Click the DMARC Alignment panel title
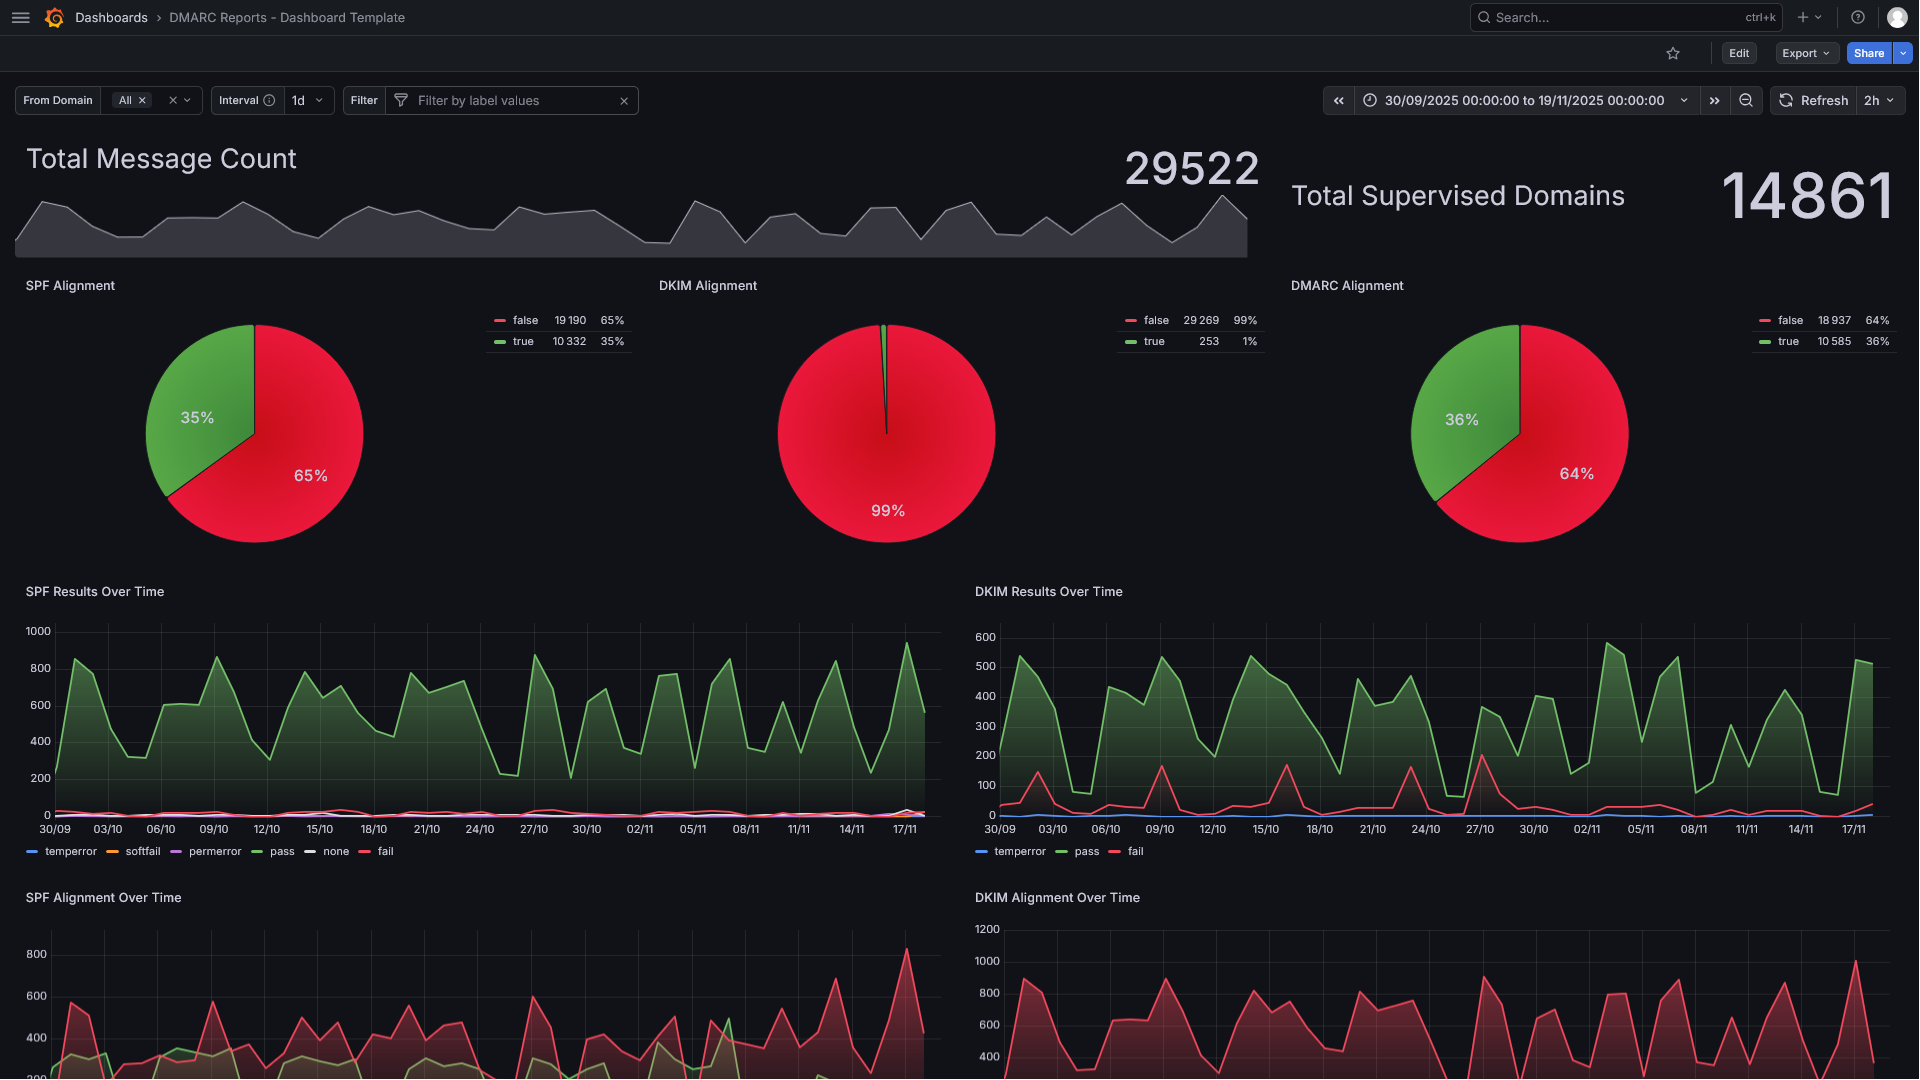 coord(1347,286)
